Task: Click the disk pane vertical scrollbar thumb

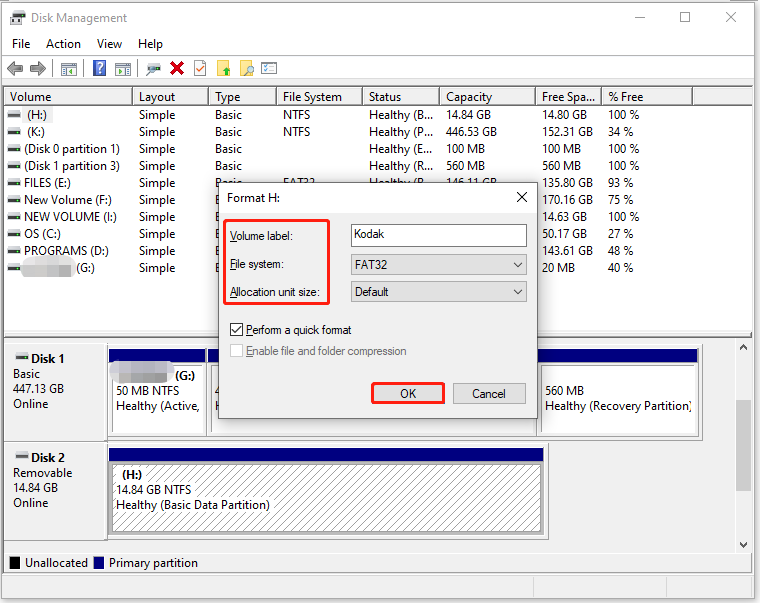Action: [743, 445]
